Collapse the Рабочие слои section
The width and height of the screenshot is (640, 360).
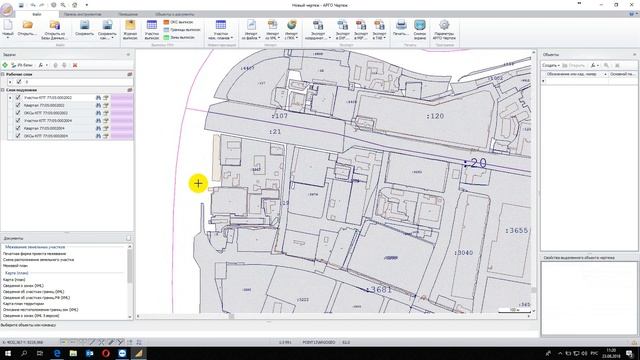click(3, 74)
